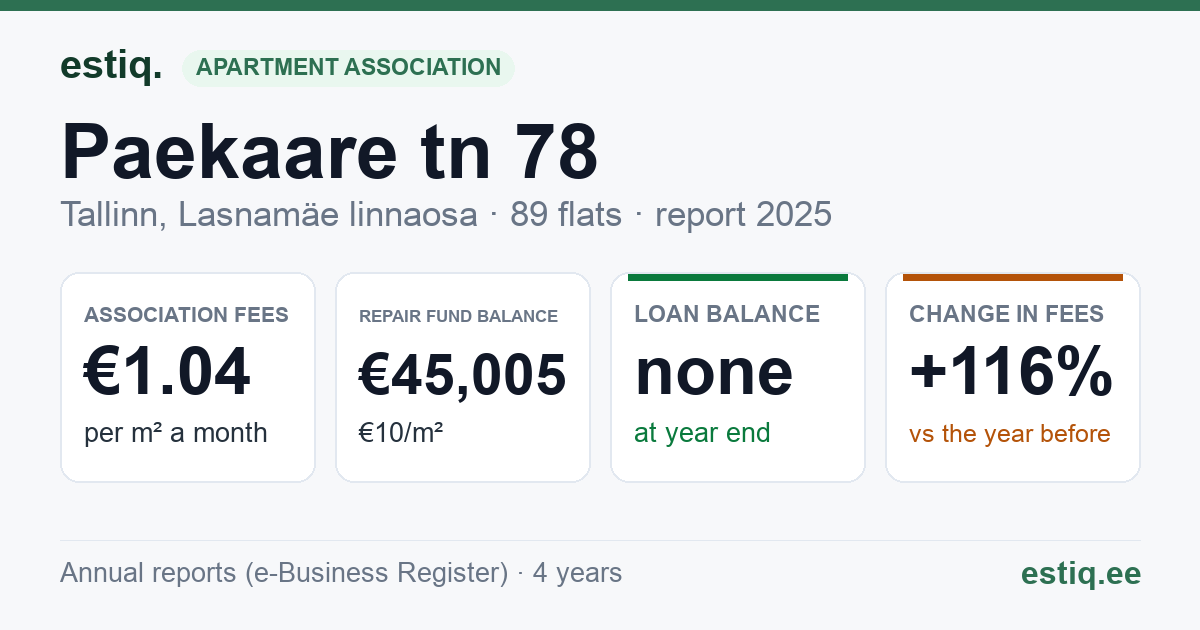Select the Tallinn, Lasnamäe linnaosa subtitle
1200x630 pixels.
tap(268, 215)
